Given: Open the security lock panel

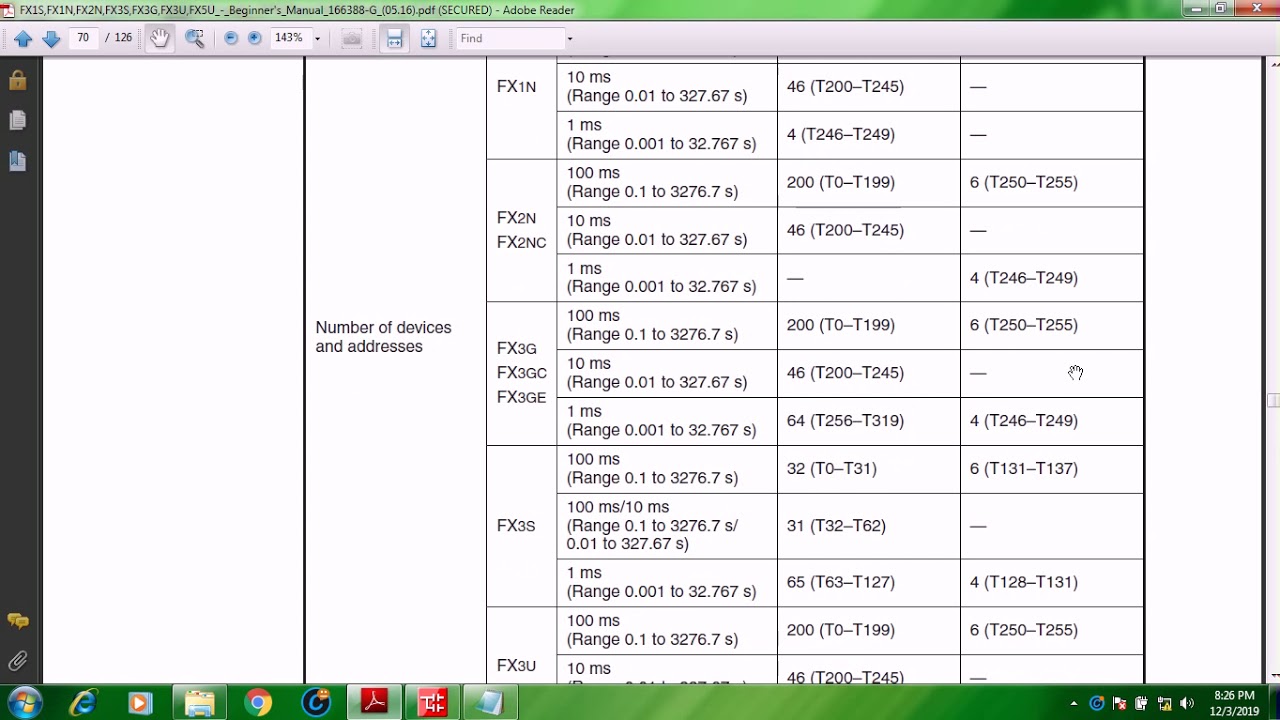Looking at the screenshot, I should click(x=17, y=80).
